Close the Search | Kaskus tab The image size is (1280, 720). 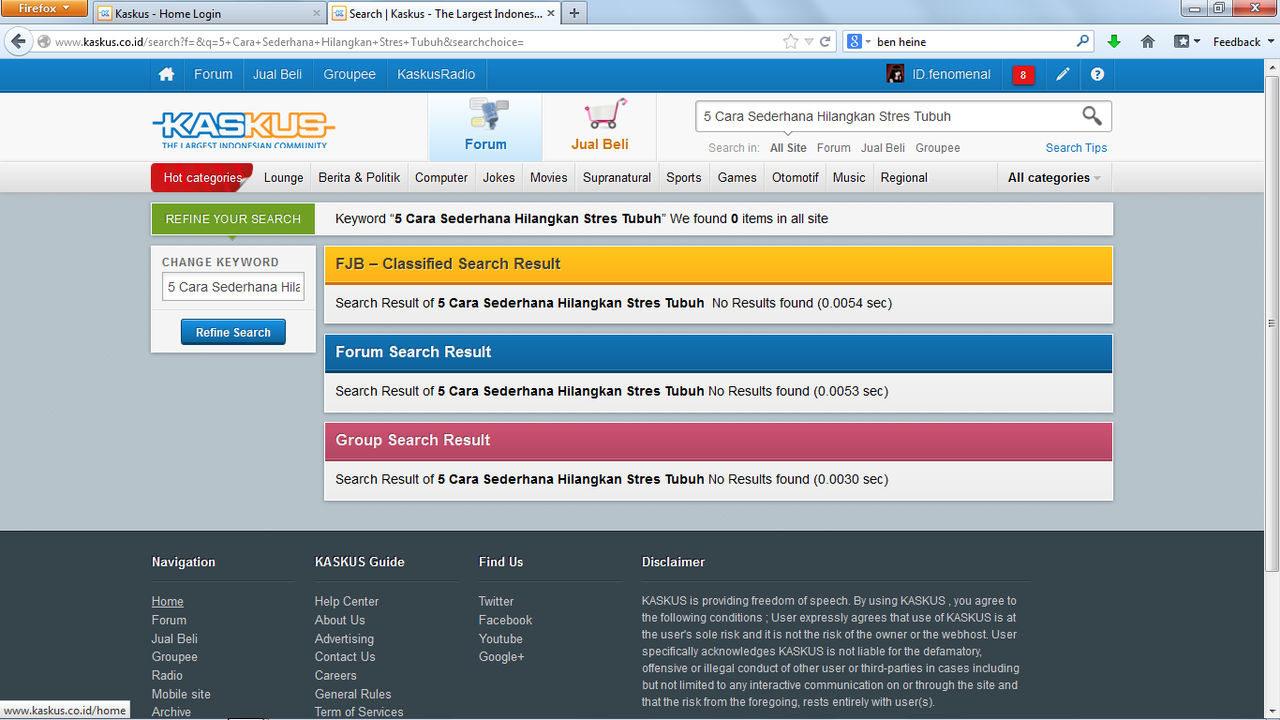(550, 14)
